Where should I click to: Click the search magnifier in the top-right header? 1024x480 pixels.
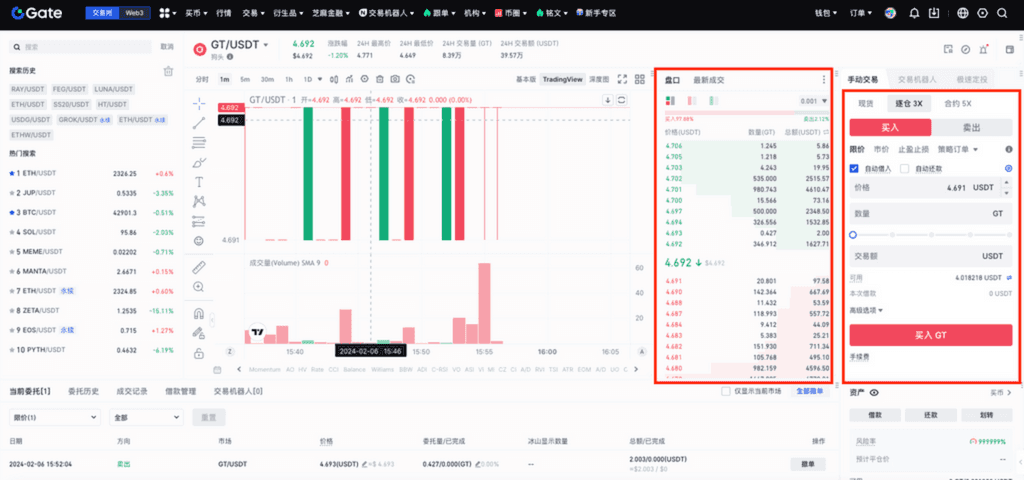pos(1003,13)
